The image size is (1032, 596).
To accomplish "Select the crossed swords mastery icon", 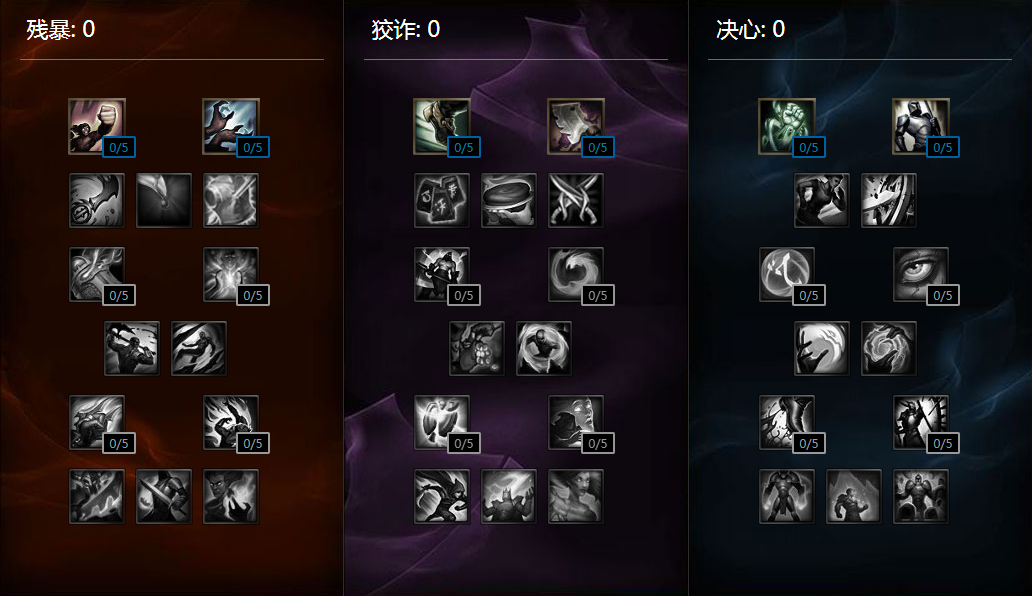I will [x=576, y=200].
